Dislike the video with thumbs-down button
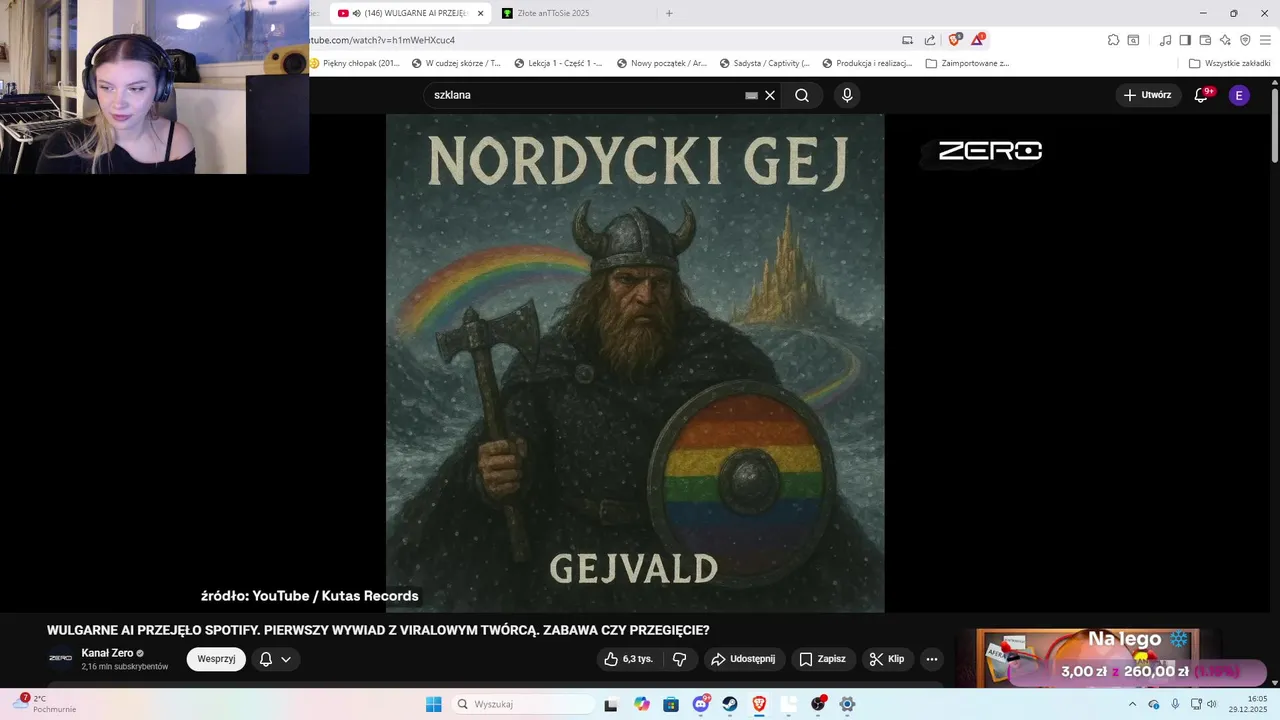 click(x=680, y=659)
